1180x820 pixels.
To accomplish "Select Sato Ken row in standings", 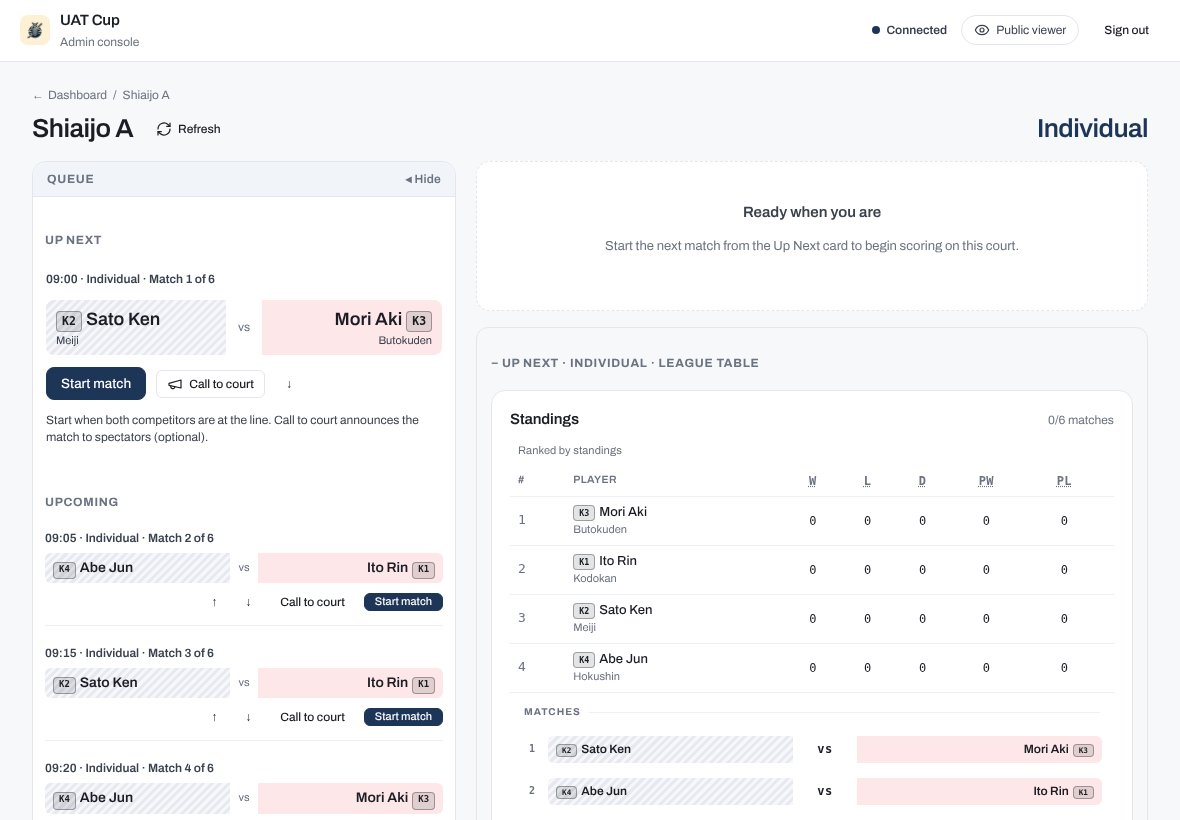I will click(x=811, y=618).
